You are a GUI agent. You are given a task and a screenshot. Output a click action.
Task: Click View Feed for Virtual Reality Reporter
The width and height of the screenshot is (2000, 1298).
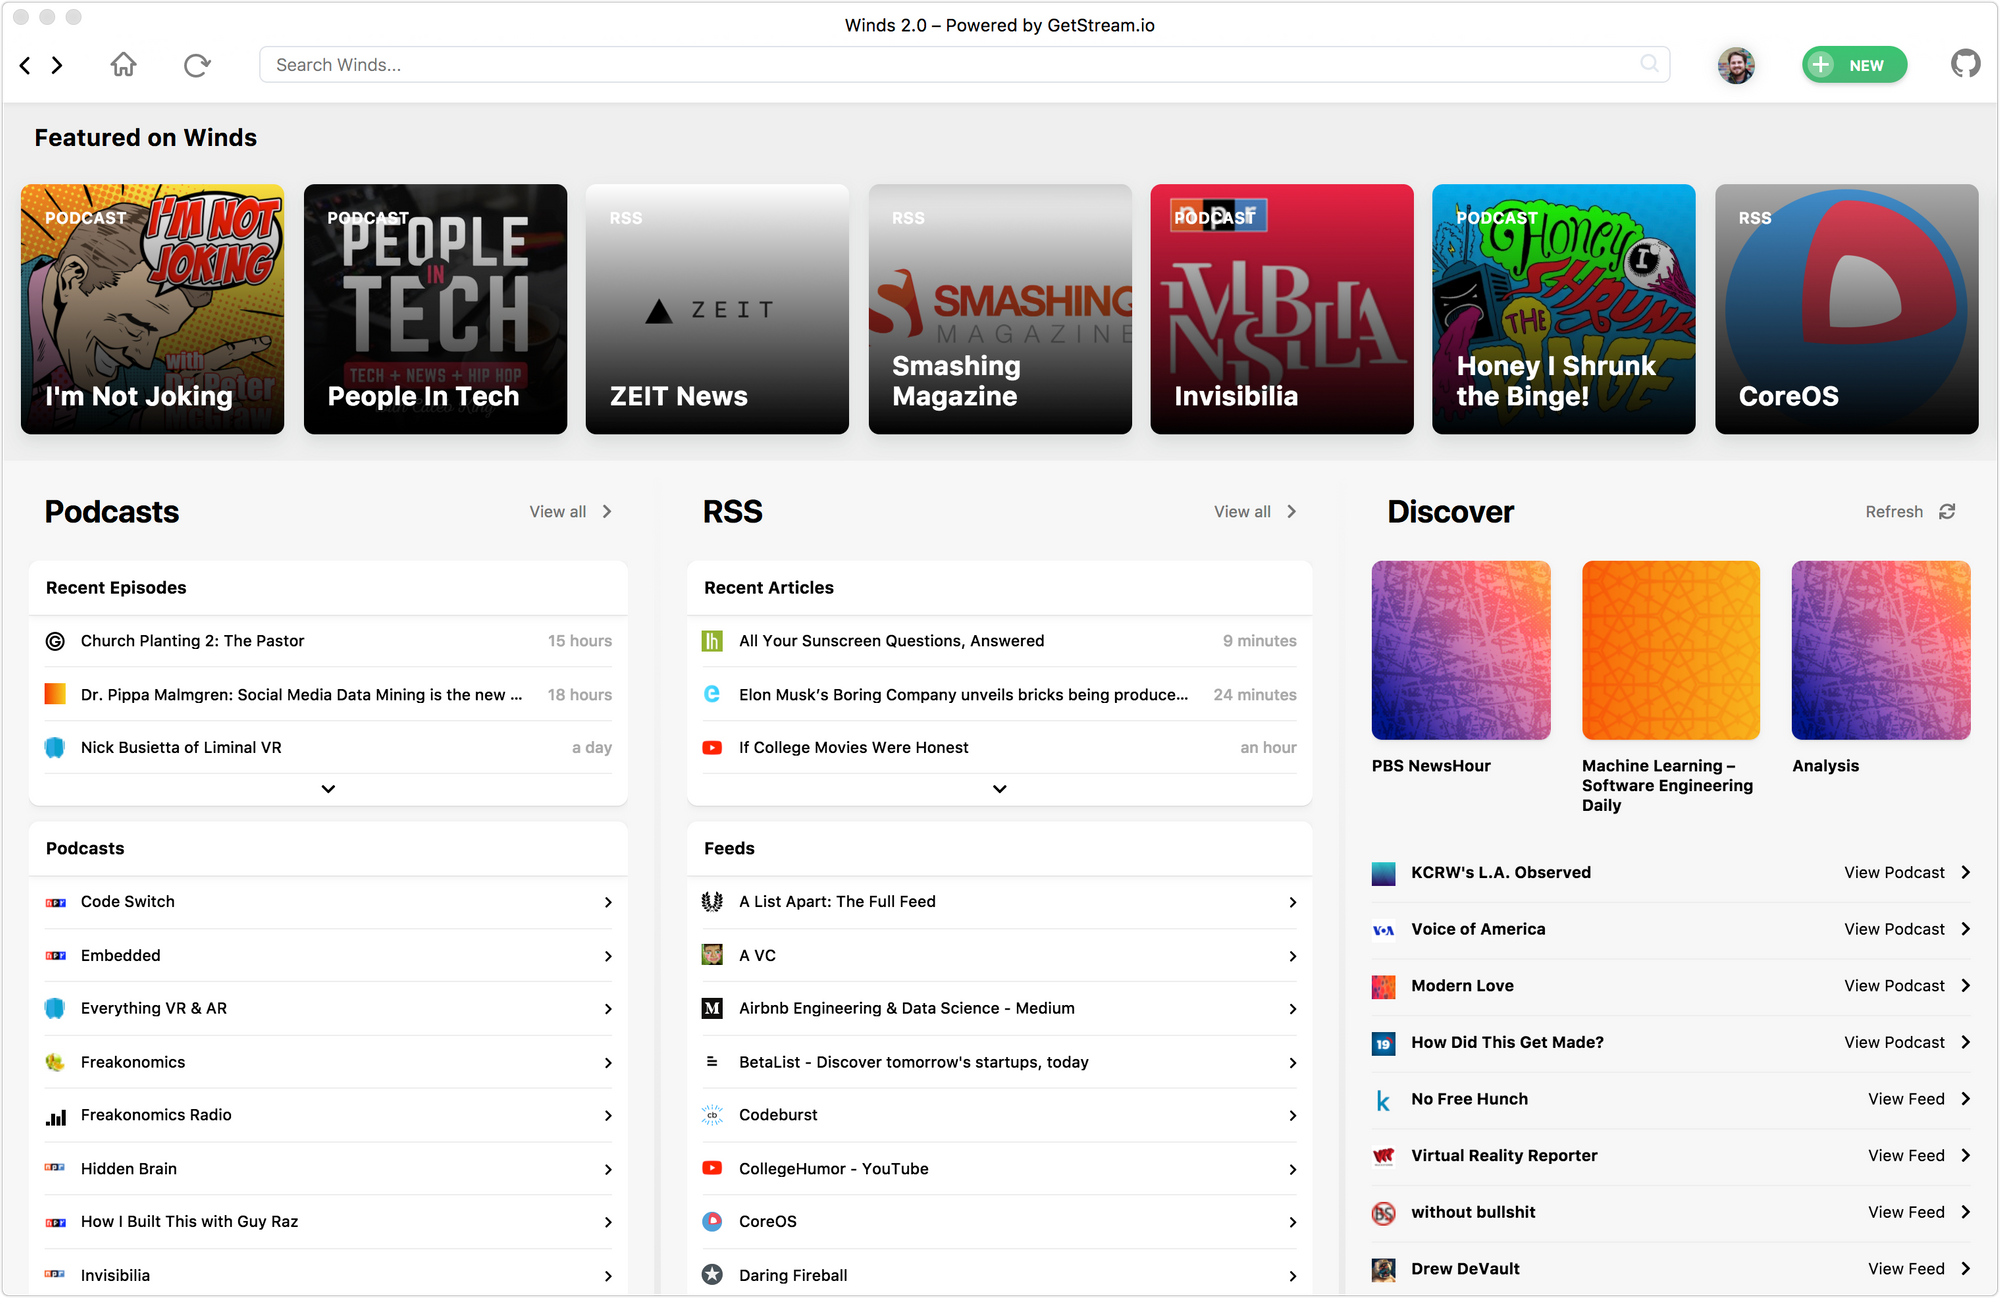click(1905, 1155)
